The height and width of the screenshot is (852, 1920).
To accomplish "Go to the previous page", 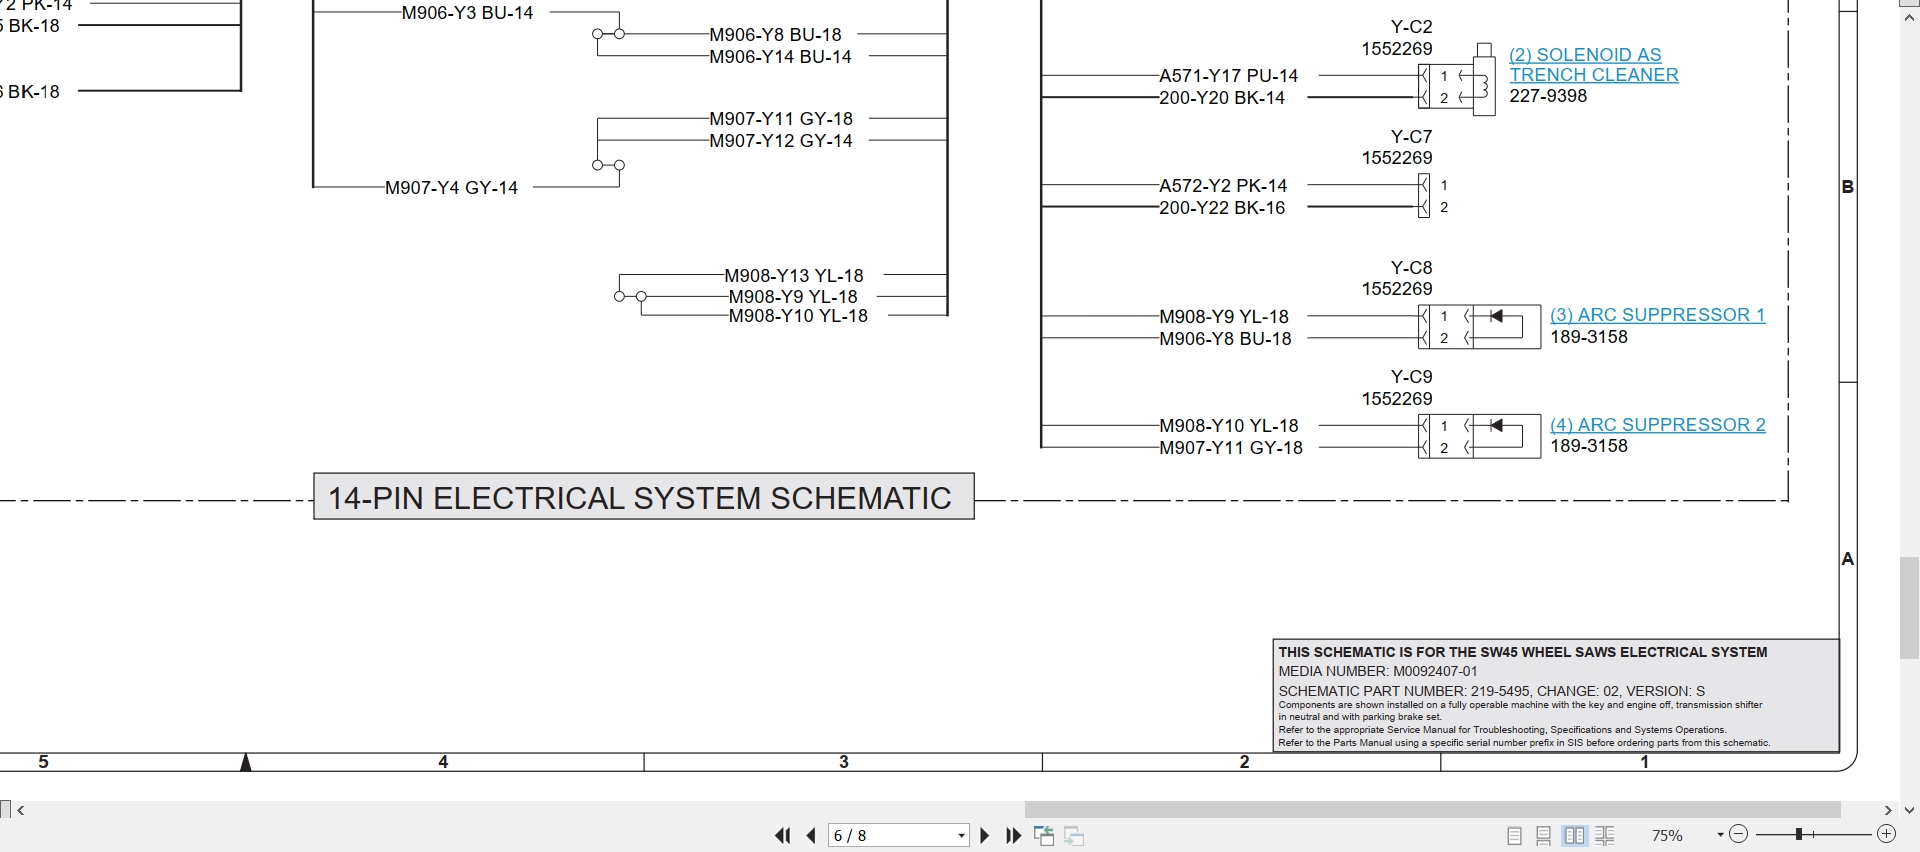I will [811, 835].
